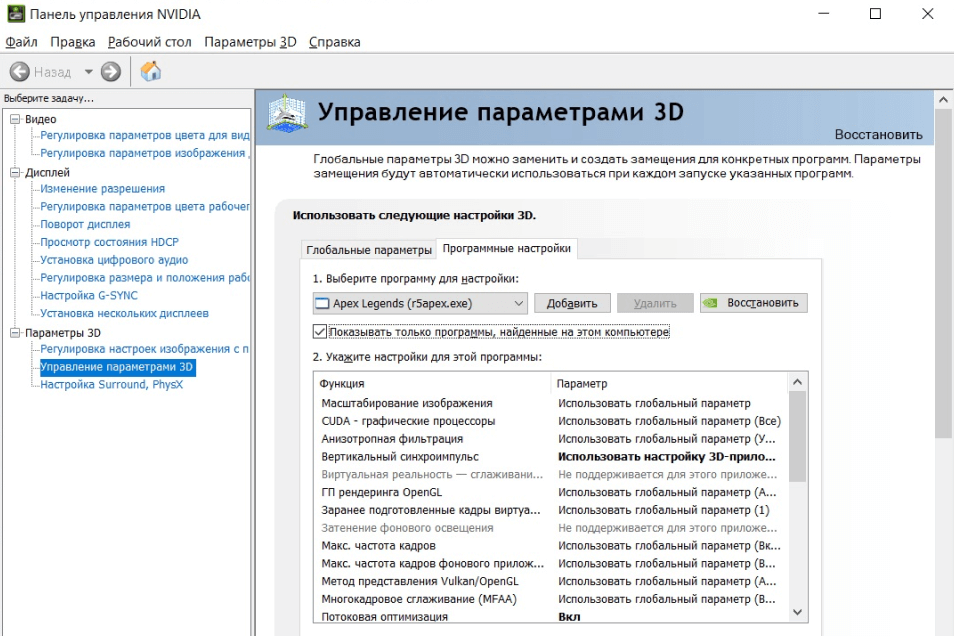Click Восстановить link in the header

pyautogui.click(x=878, y=134)
